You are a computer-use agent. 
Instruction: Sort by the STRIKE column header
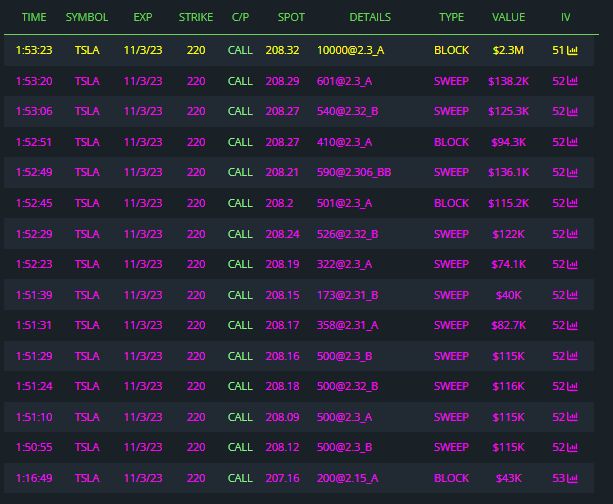pyautogui.click(x=196, y=17)
